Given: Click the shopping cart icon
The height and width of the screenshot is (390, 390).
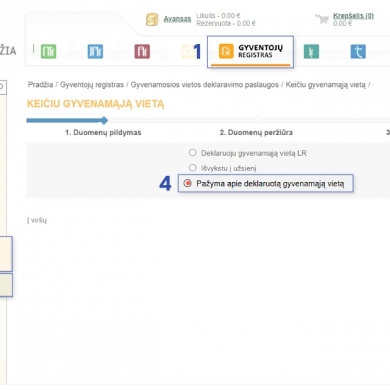Looking at the screenshot, I should [x=322, y=19].
